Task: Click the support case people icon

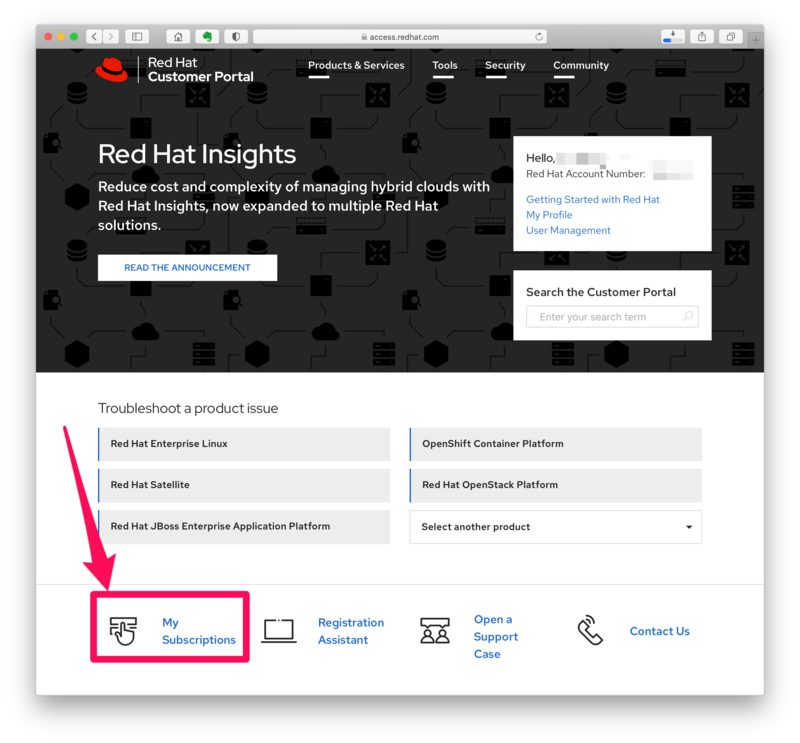Action: 435,631
